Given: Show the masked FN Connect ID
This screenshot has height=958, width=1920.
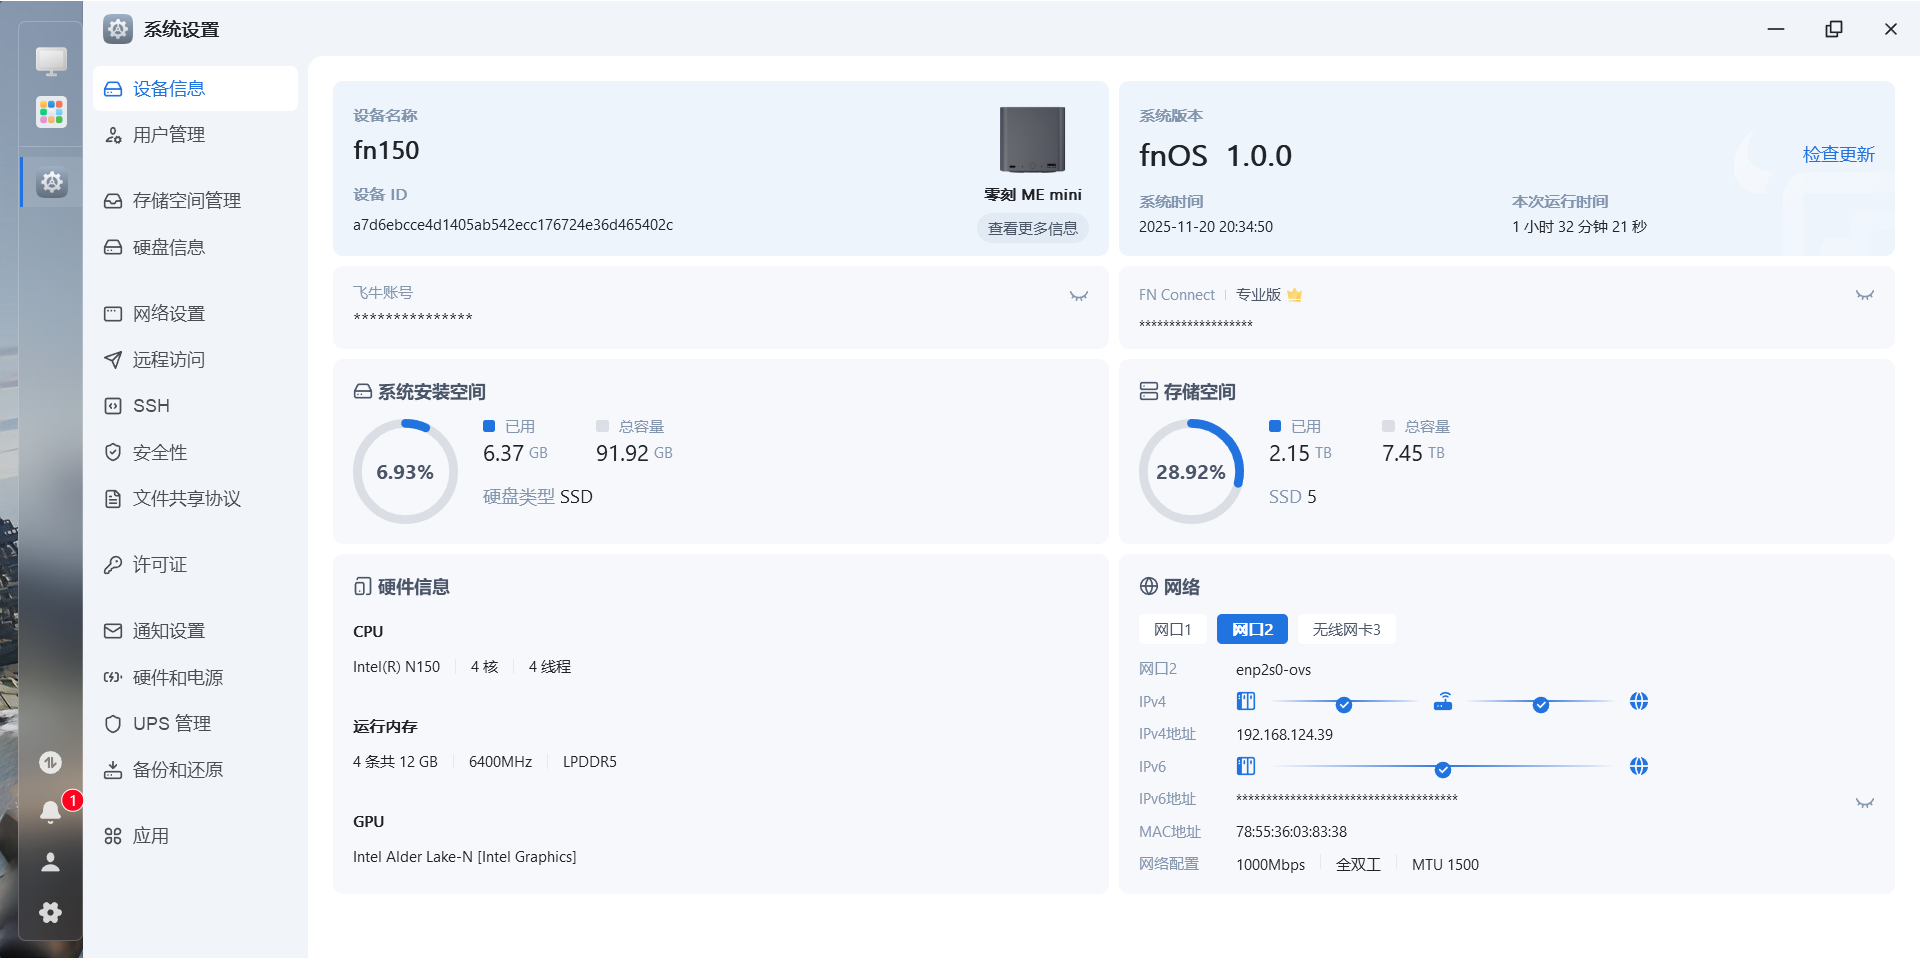Looking at the screenshot, I should [x=1864, y=295].
